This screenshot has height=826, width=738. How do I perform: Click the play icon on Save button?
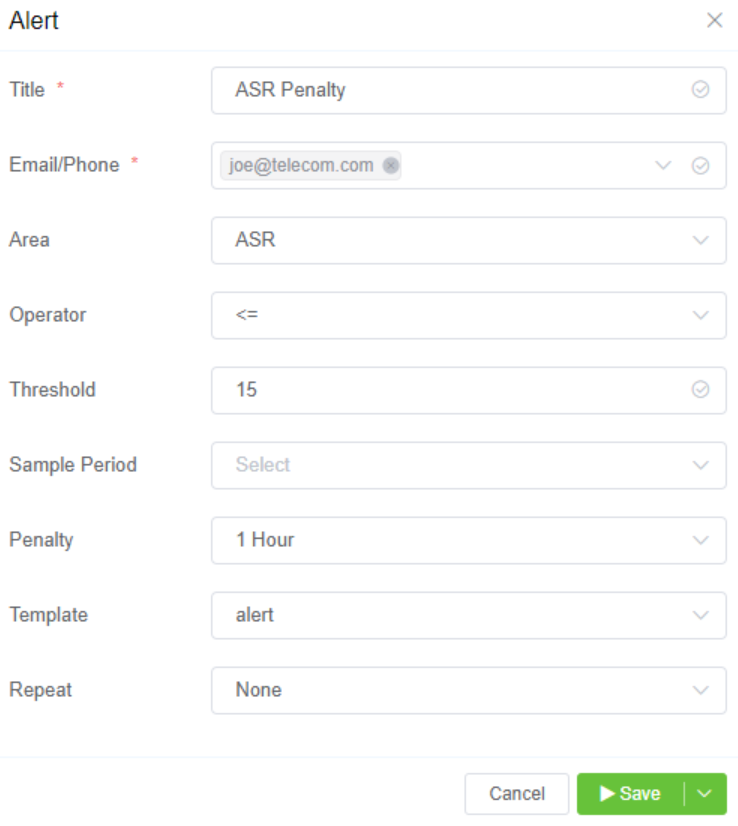[607, 794]
